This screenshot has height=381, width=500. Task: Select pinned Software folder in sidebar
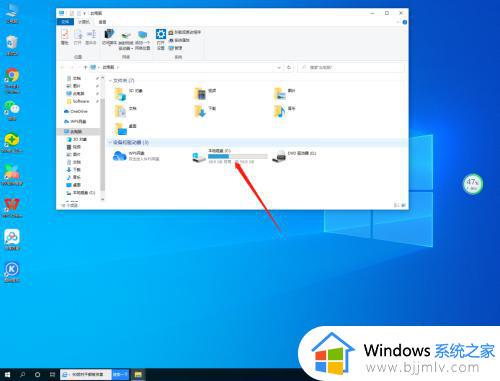[x=78, y=101]
